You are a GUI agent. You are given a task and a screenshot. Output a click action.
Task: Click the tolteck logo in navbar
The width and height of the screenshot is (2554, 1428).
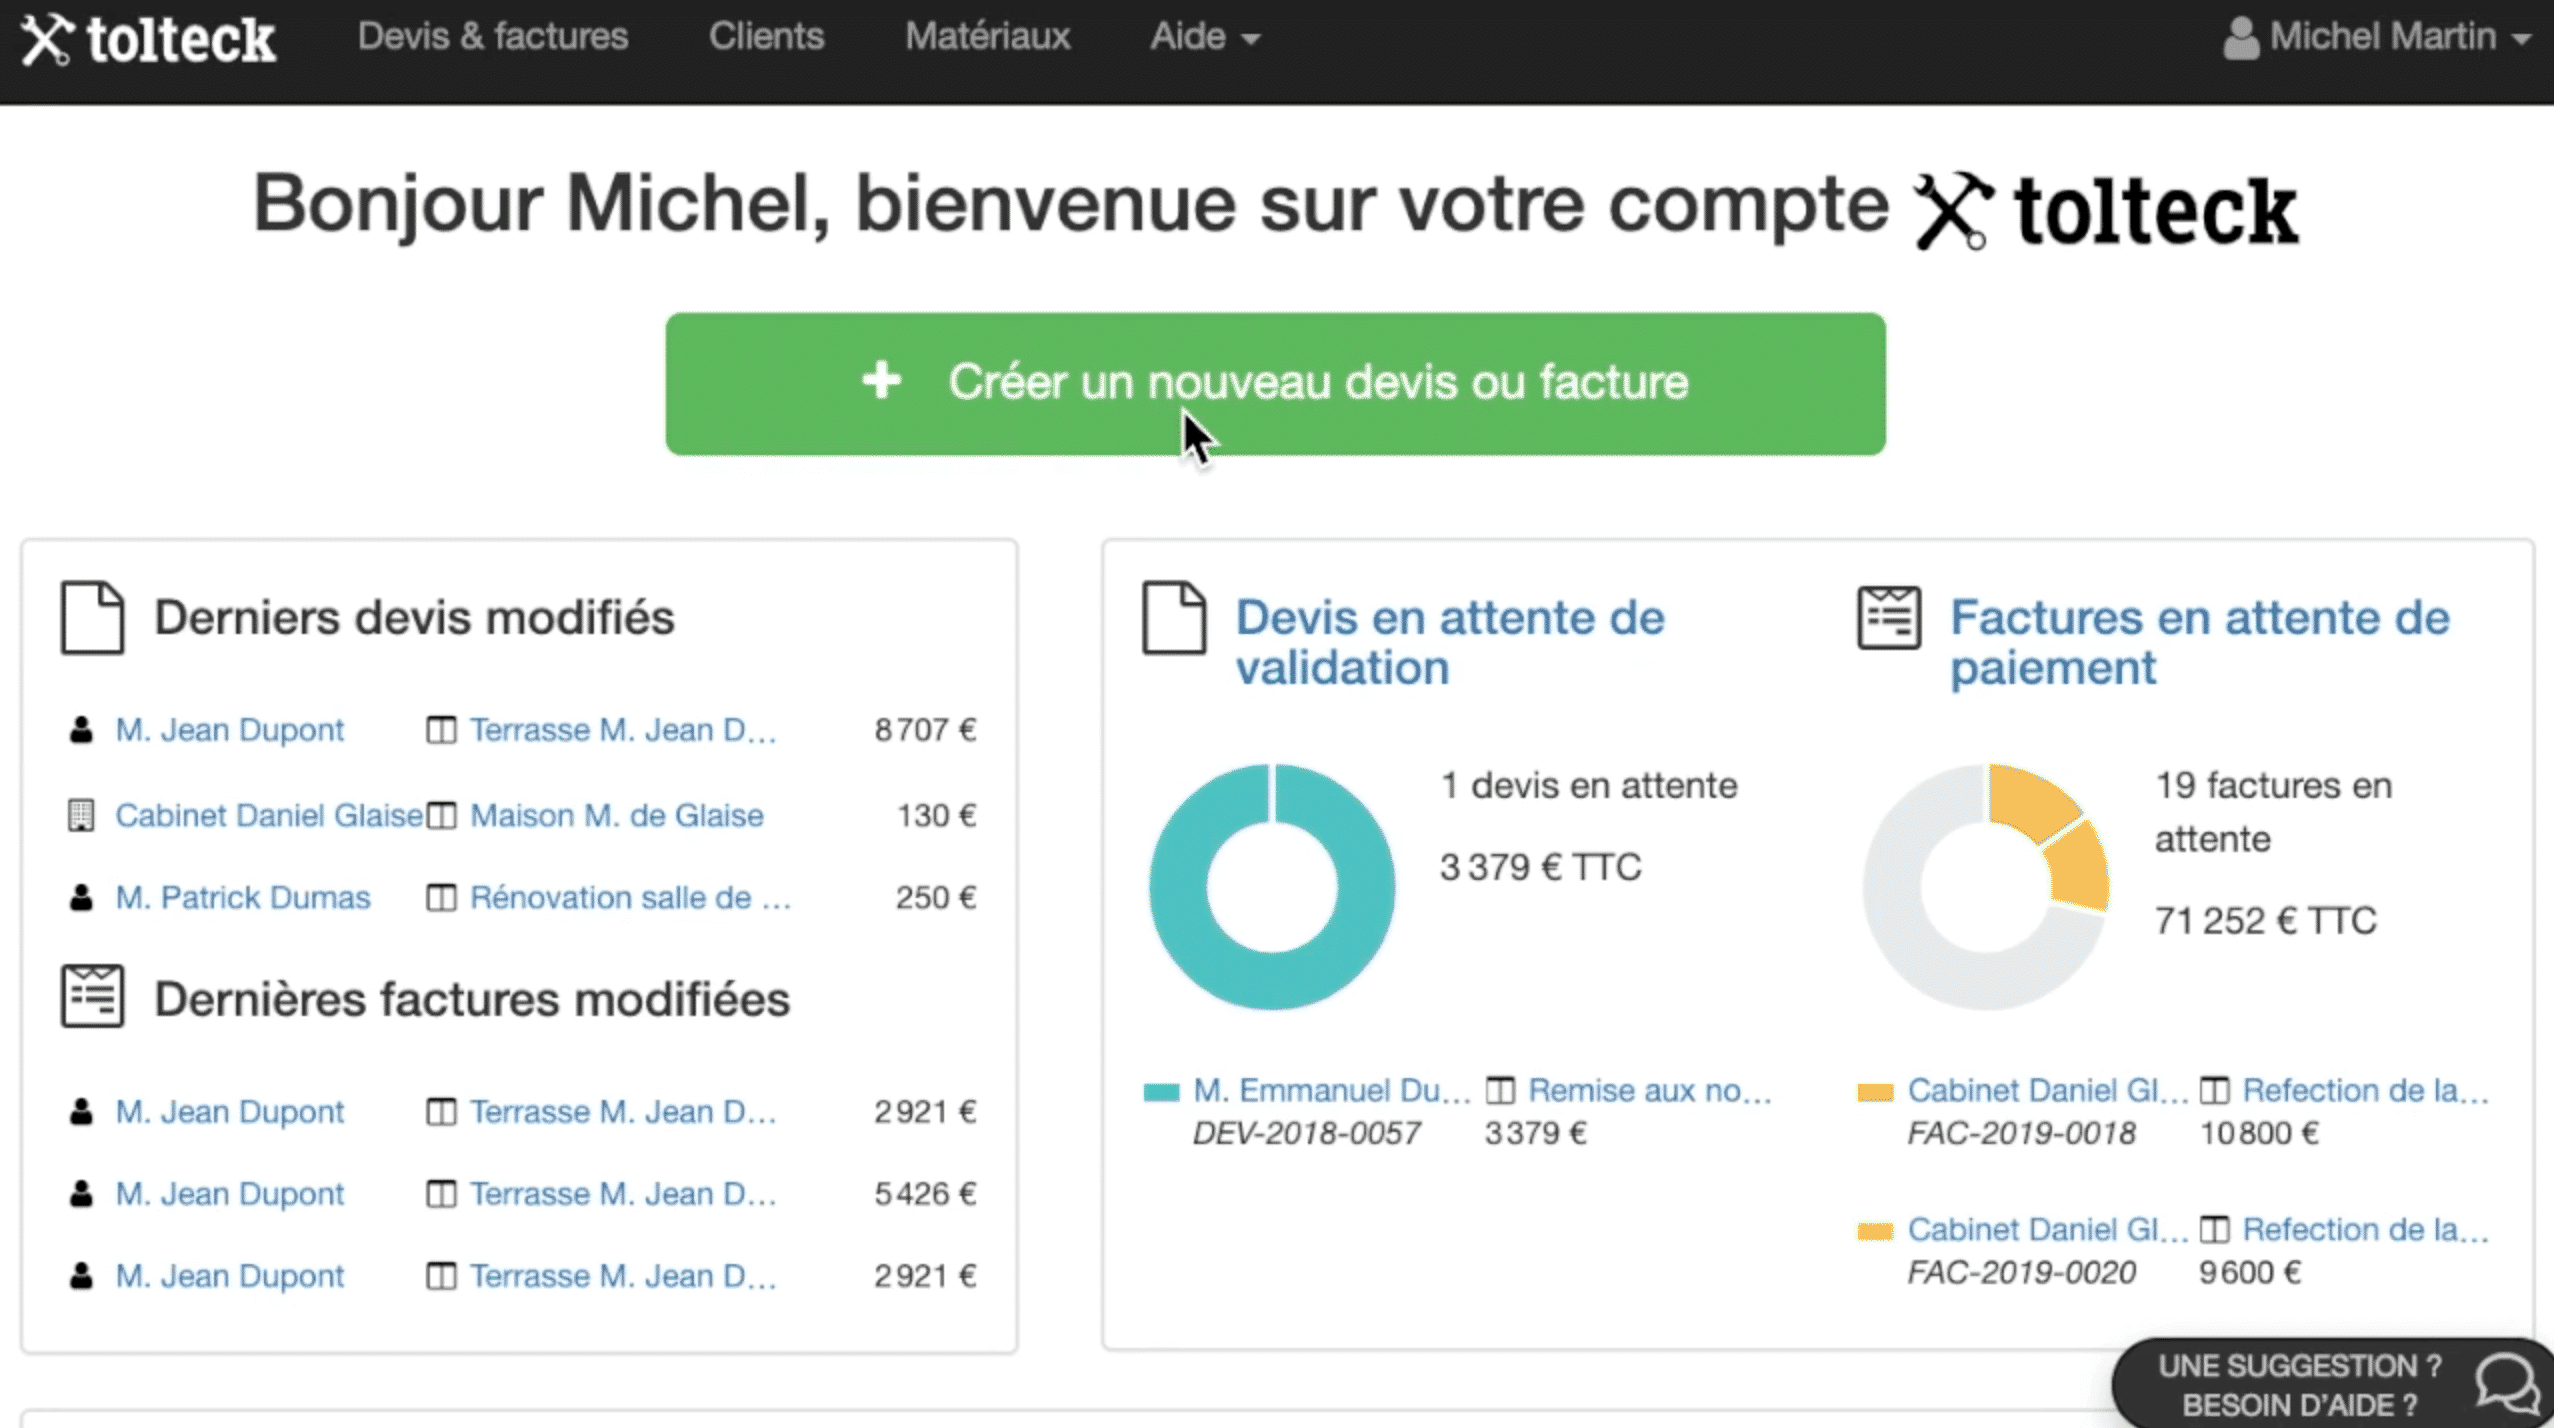148,39
